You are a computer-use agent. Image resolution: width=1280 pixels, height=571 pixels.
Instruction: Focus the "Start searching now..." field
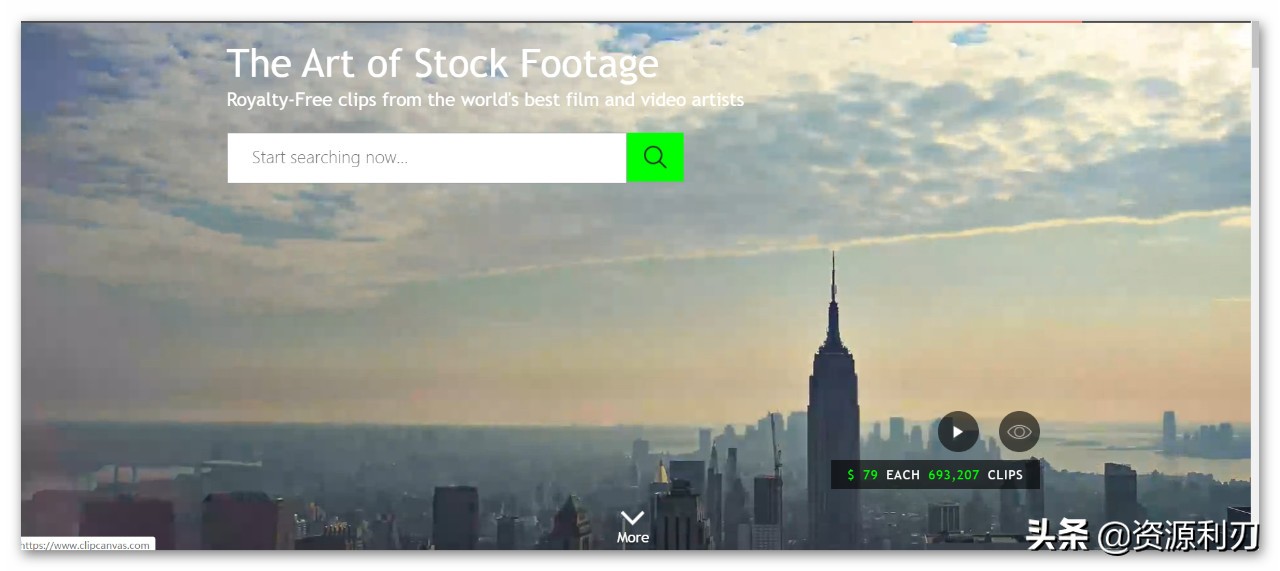[427, 158]
